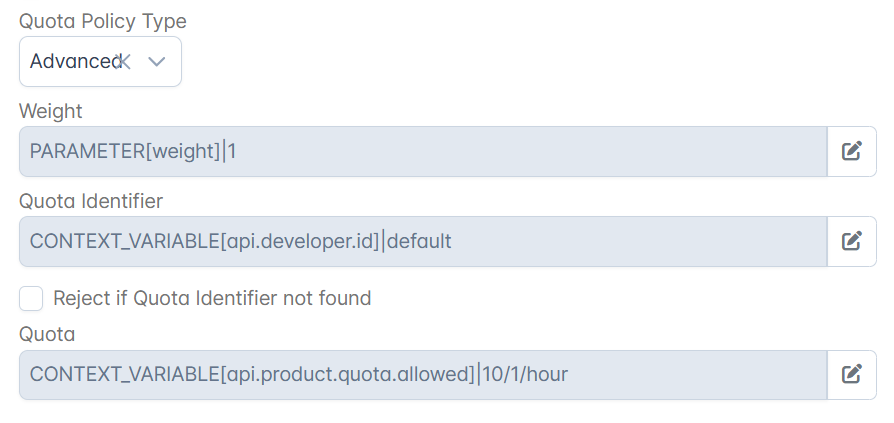Clear the Advanced quota policy selection
The image size is (894, 423).
pos(124,62)
